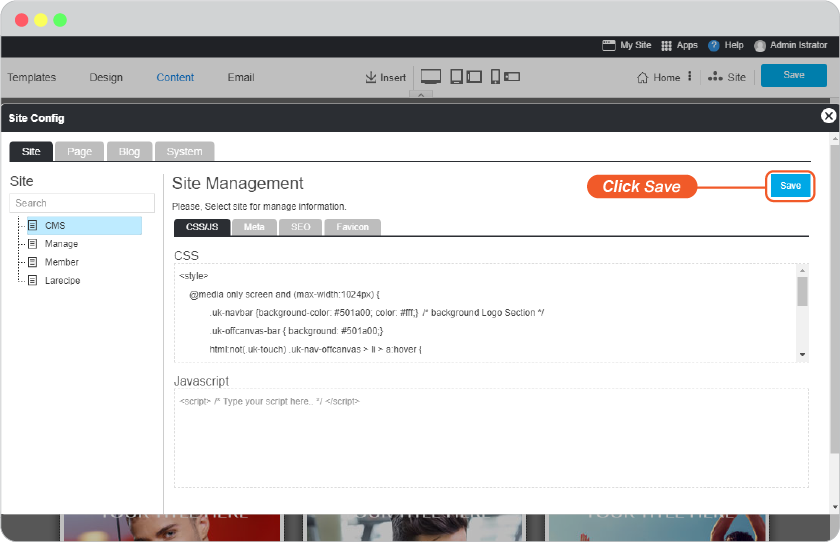Click the Larecipe page icon in tree
The width and height of the screenshot is (840, 542).
tap(33, 280)
